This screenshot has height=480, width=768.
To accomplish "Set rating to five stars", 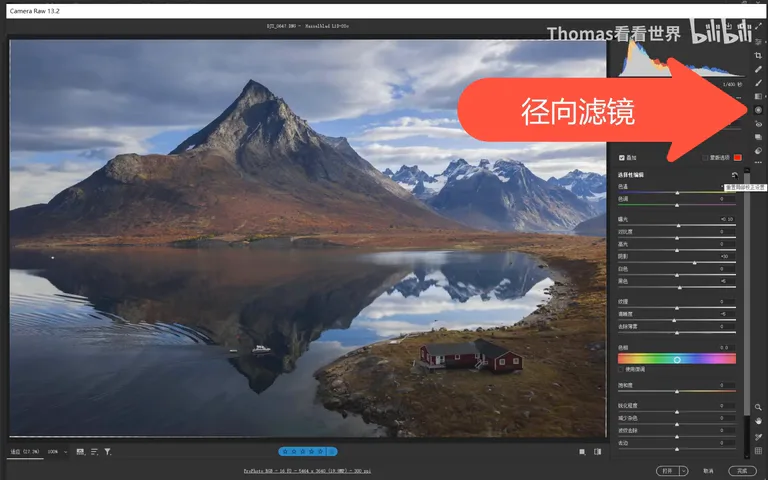I will click(x=321, y=452).
